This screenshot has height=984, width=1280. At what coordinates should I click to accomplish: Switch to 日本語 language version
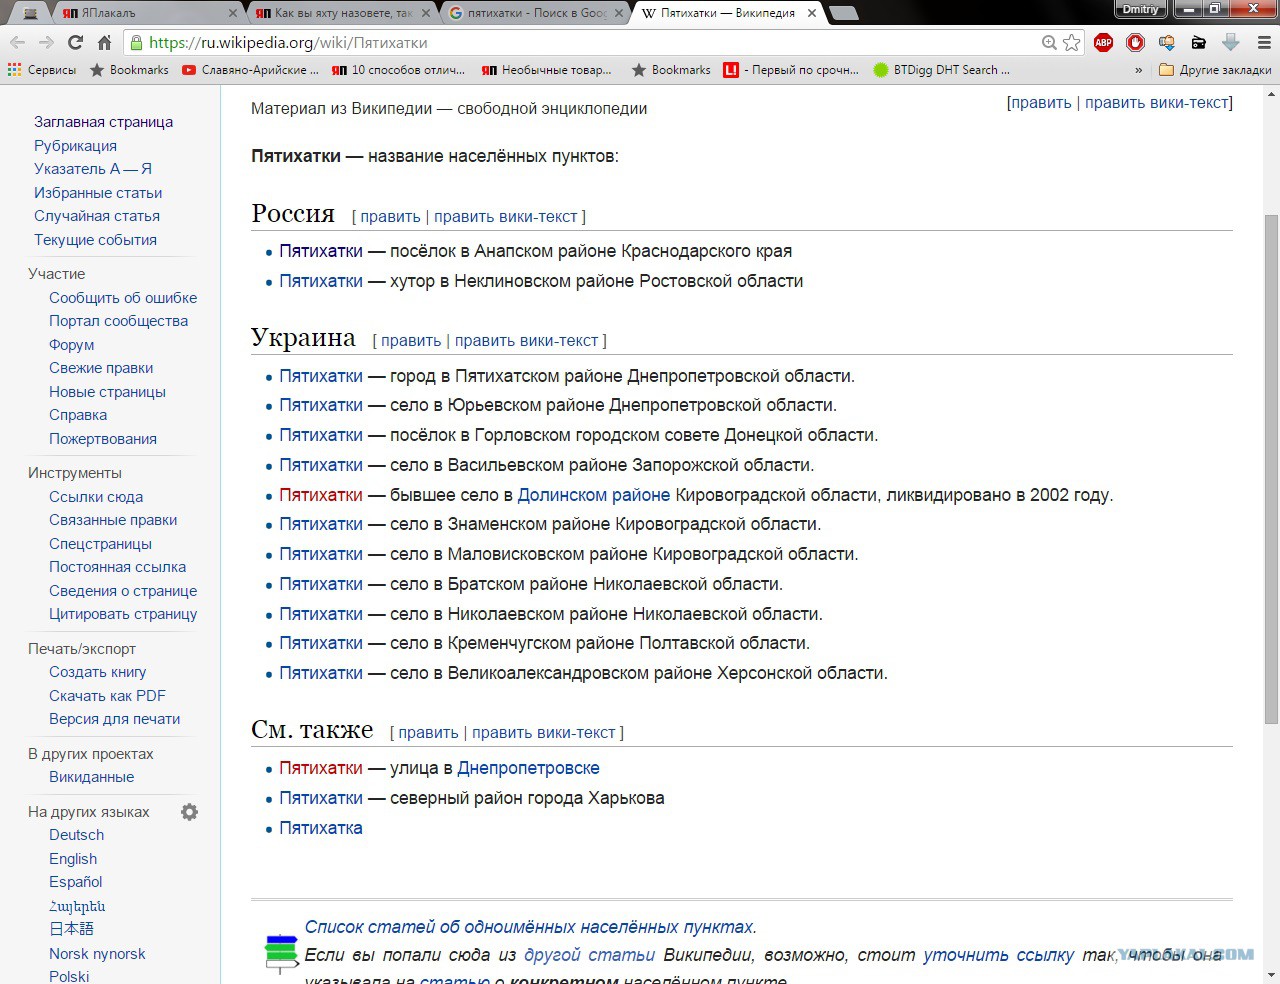(x=71, y=929)
